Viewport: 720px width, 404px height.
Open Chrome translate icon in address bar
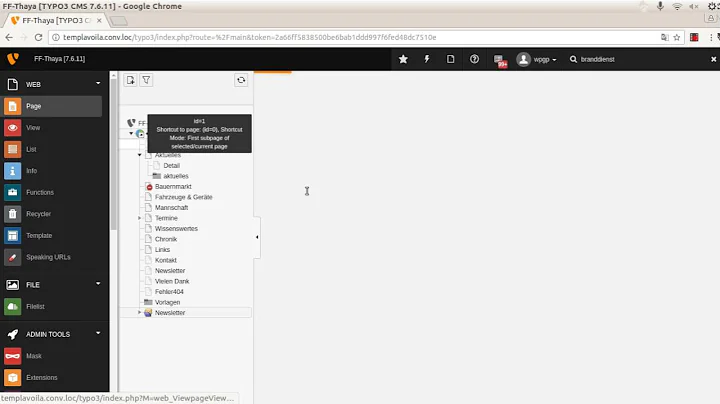(x=664, y=37)
